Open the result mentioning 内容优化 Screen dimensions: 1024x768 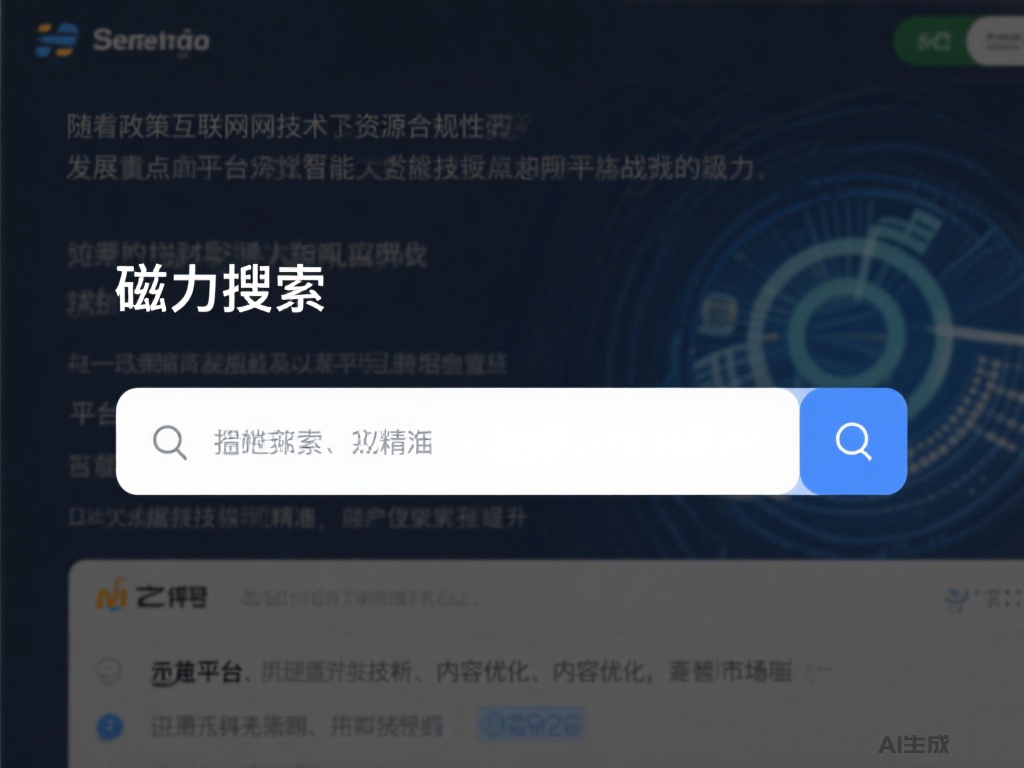coord(472,671)
